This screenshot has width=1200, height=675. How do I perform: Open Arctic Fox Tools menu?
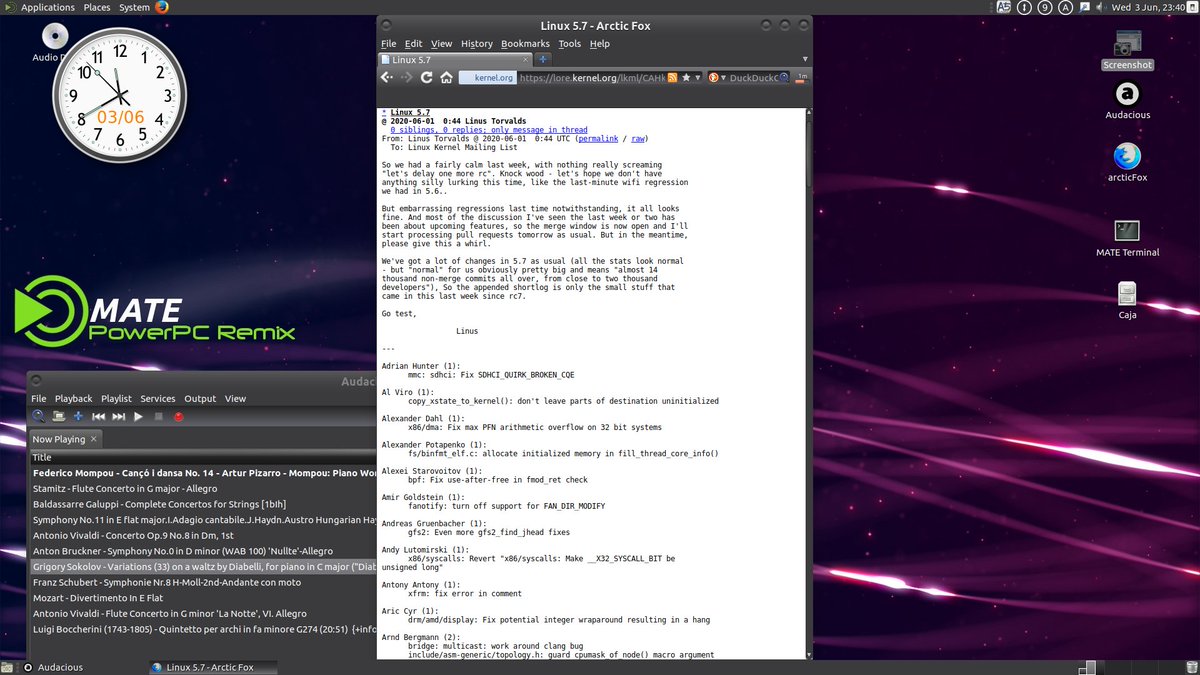tap(569, 44)
